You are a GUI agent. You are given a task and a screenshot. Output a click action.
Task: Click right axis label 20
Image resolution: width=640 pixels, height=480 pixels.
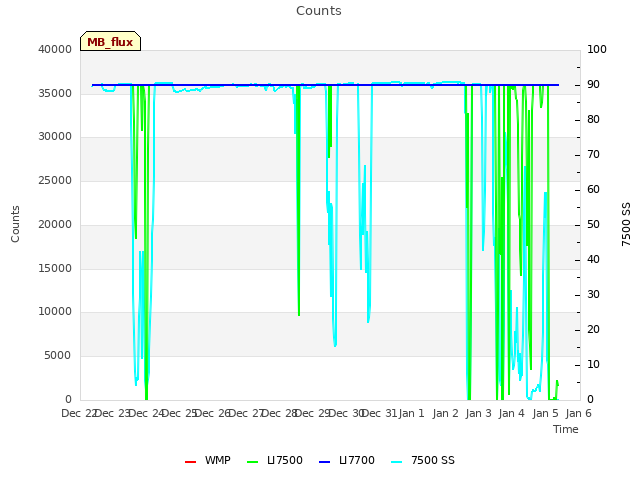click(x=593, y=329)
